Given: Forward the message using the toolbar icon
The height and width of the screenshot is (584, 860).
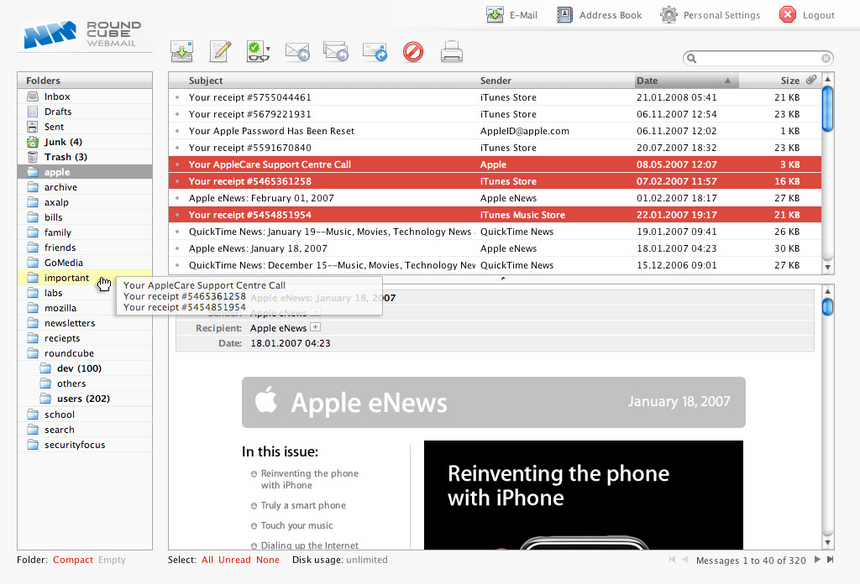Looking at the screenshot, I should [374, 51].
